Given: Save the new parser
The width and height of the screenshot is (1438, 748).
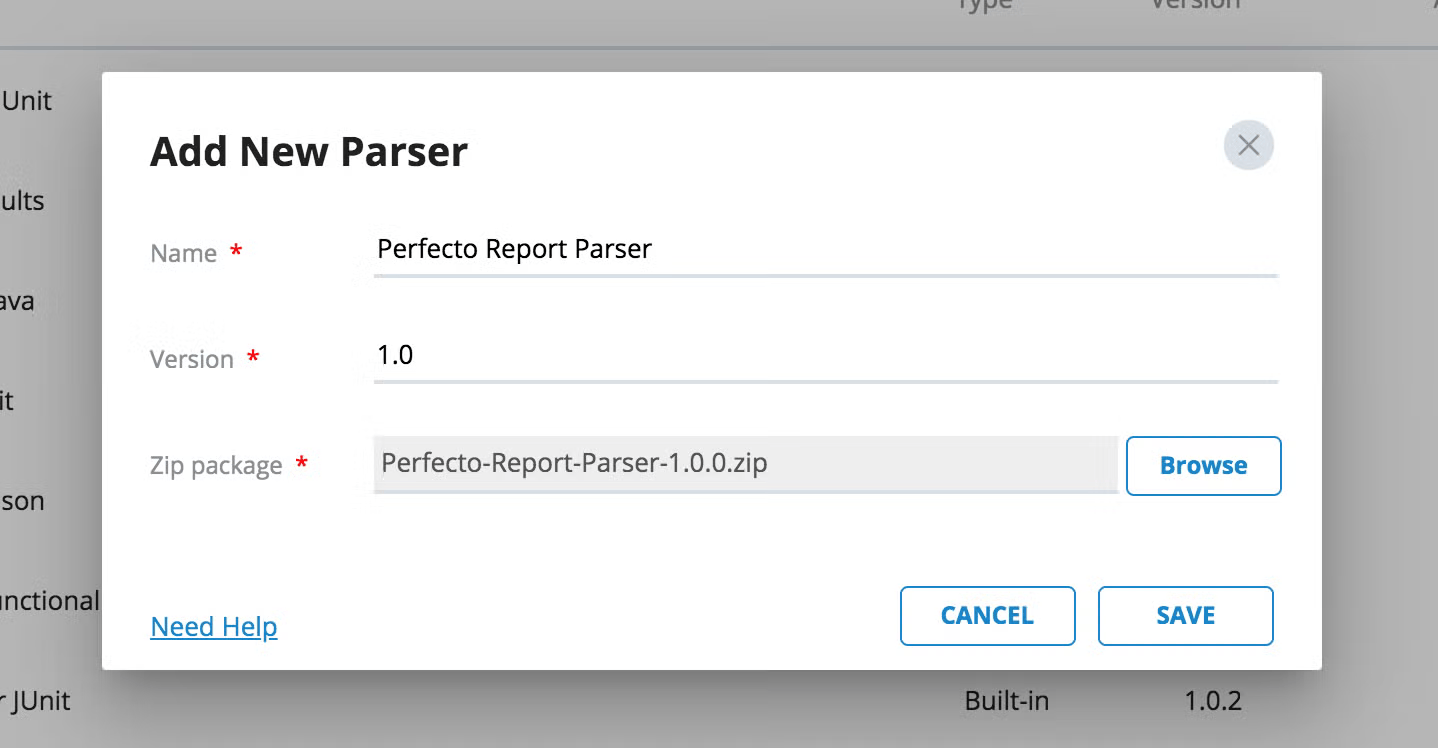Looking at the screenshot, I should [x=1185, y=615].
